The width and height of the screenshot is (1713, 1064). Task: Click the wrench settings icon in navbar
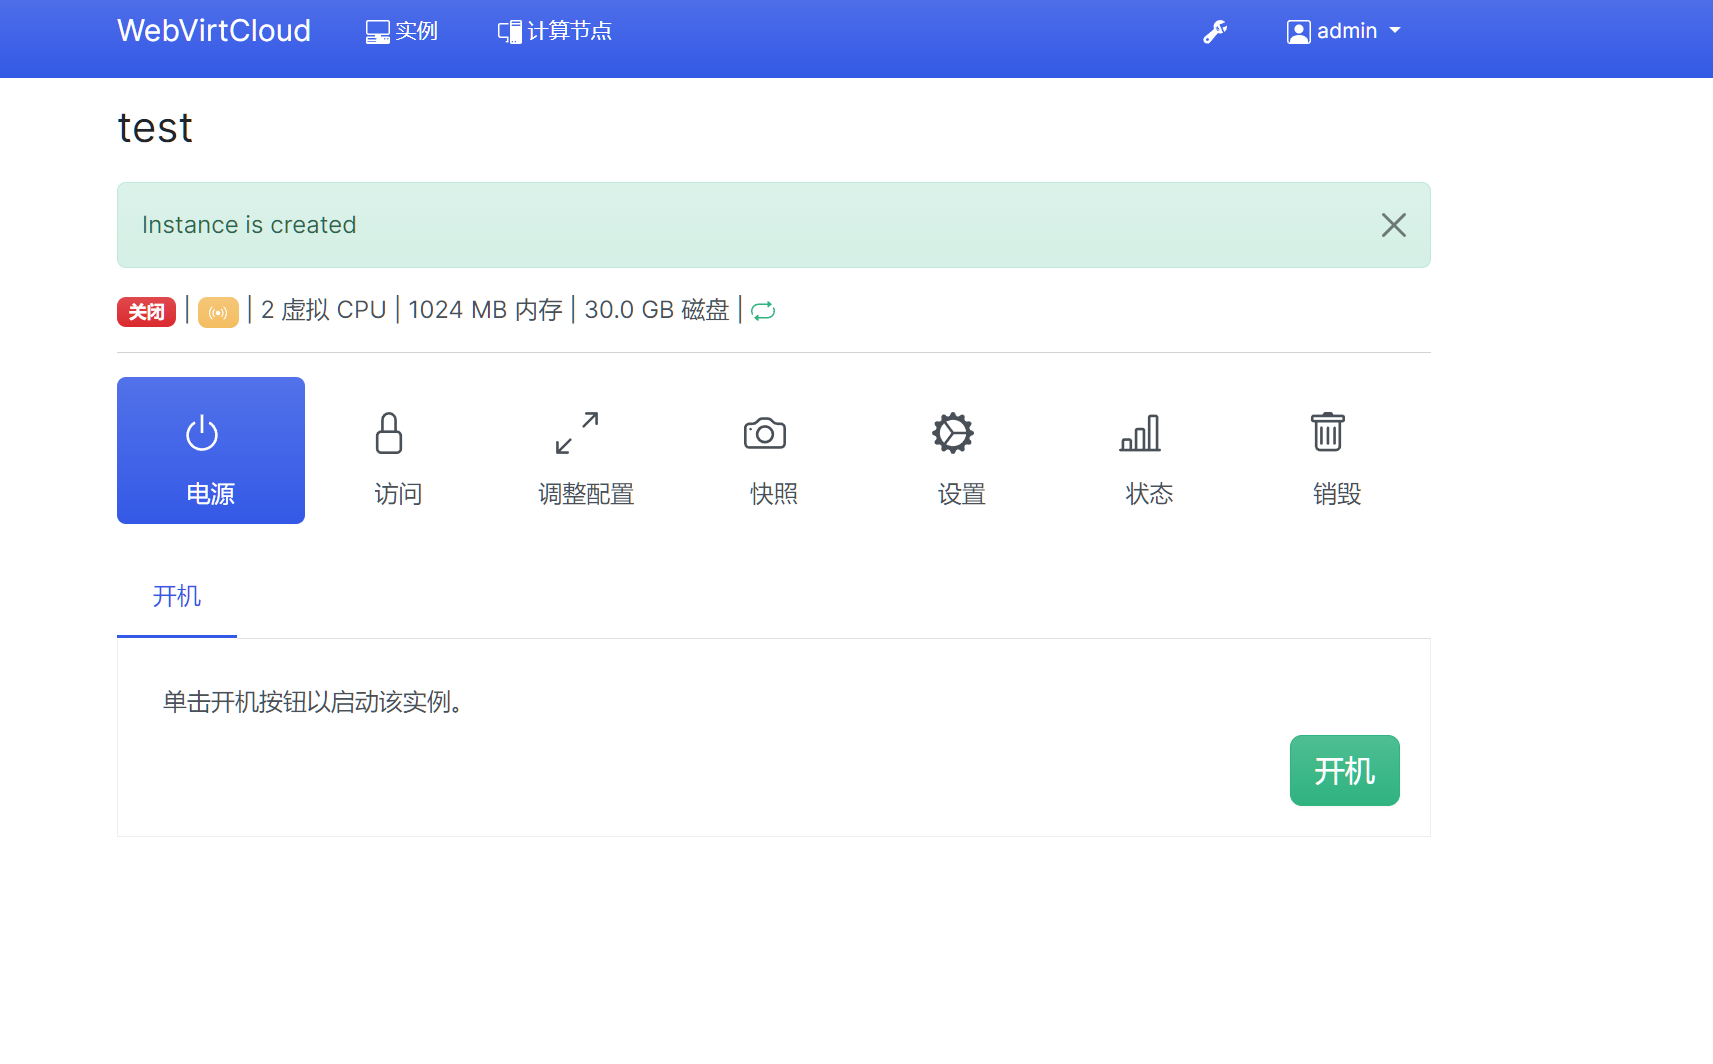(x=1215, y=32)
